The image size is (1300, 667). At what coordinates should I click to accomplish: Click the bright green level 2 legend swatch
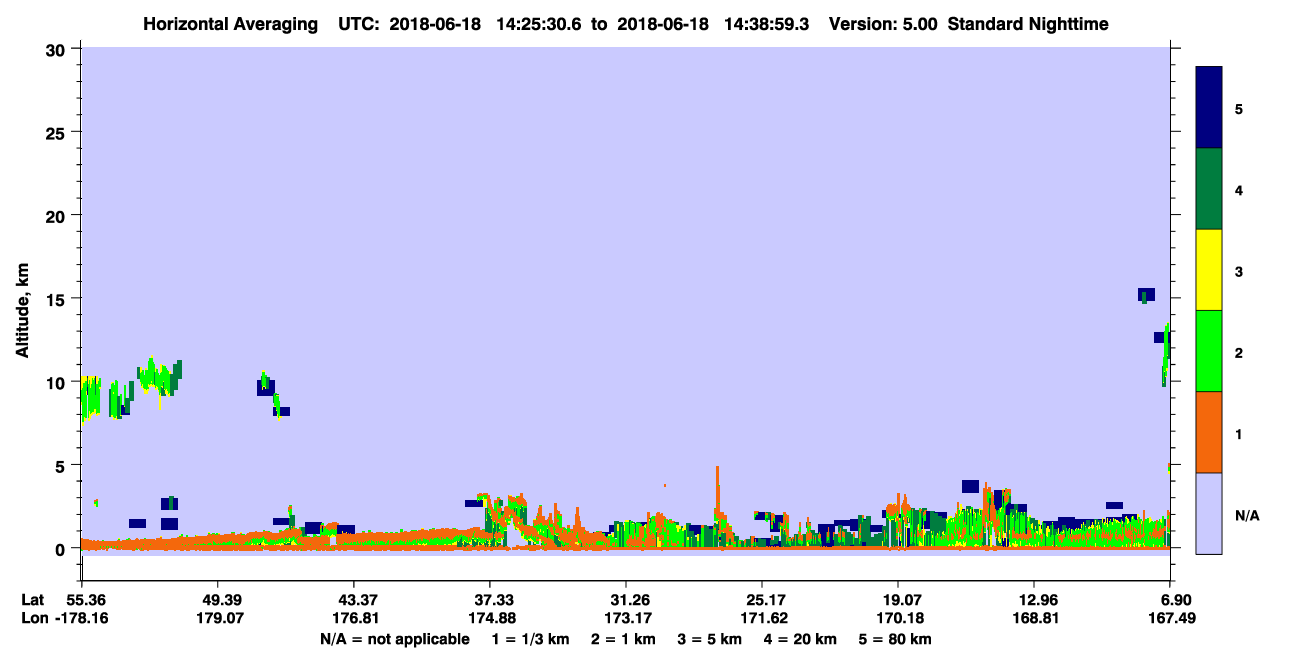pos(1209,351)
